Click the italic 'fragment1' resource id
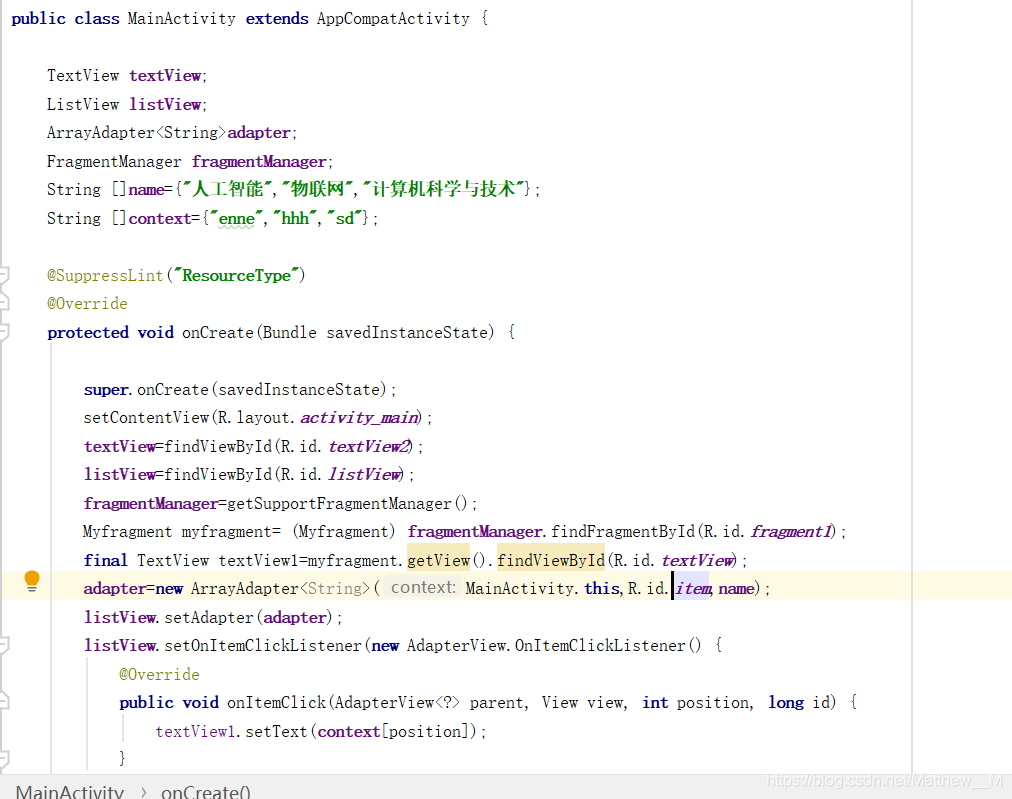 [791, 532]
